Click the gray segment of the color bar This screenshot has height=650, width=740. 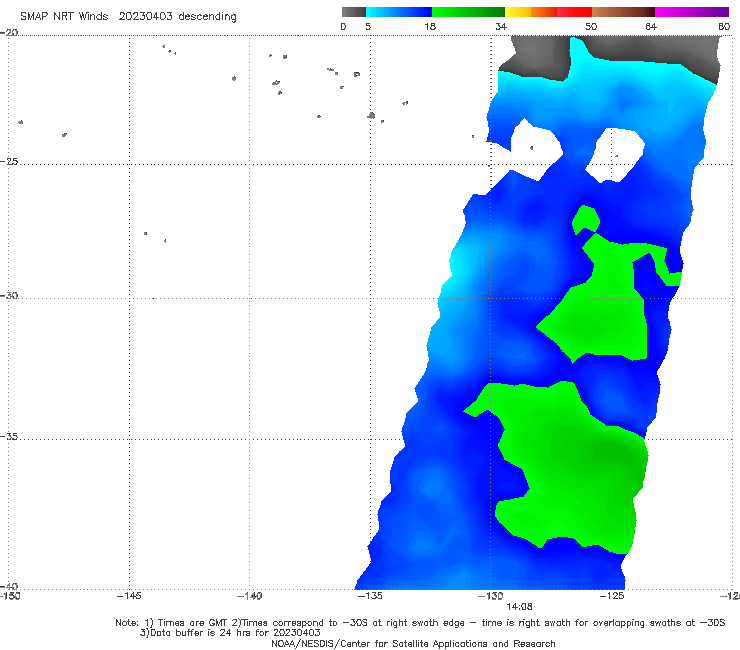tap(353, 12)
